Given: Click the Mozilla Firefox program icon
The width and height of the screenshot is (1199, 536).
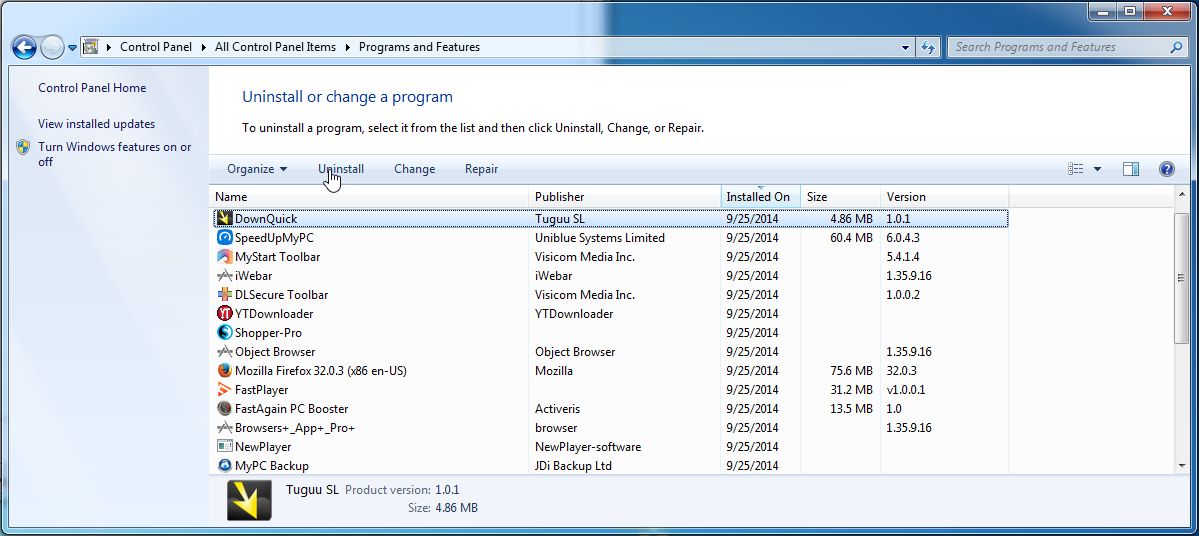Looking at the screenshot, I should [x=225, y=371].
